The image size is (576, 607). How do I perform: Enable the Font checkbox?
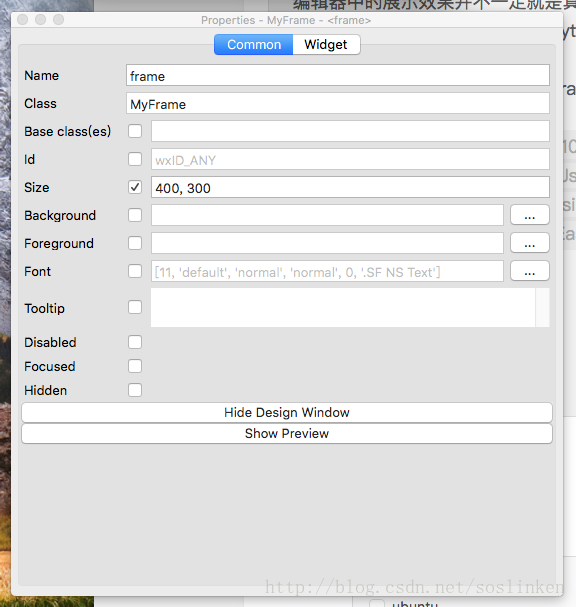[135, 271]
